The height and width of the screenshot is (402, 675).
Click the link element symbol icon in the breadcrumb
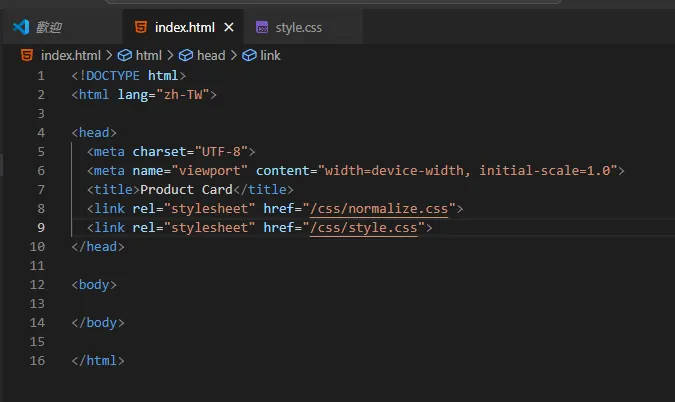pyautogui.click(x=249, y=56)
